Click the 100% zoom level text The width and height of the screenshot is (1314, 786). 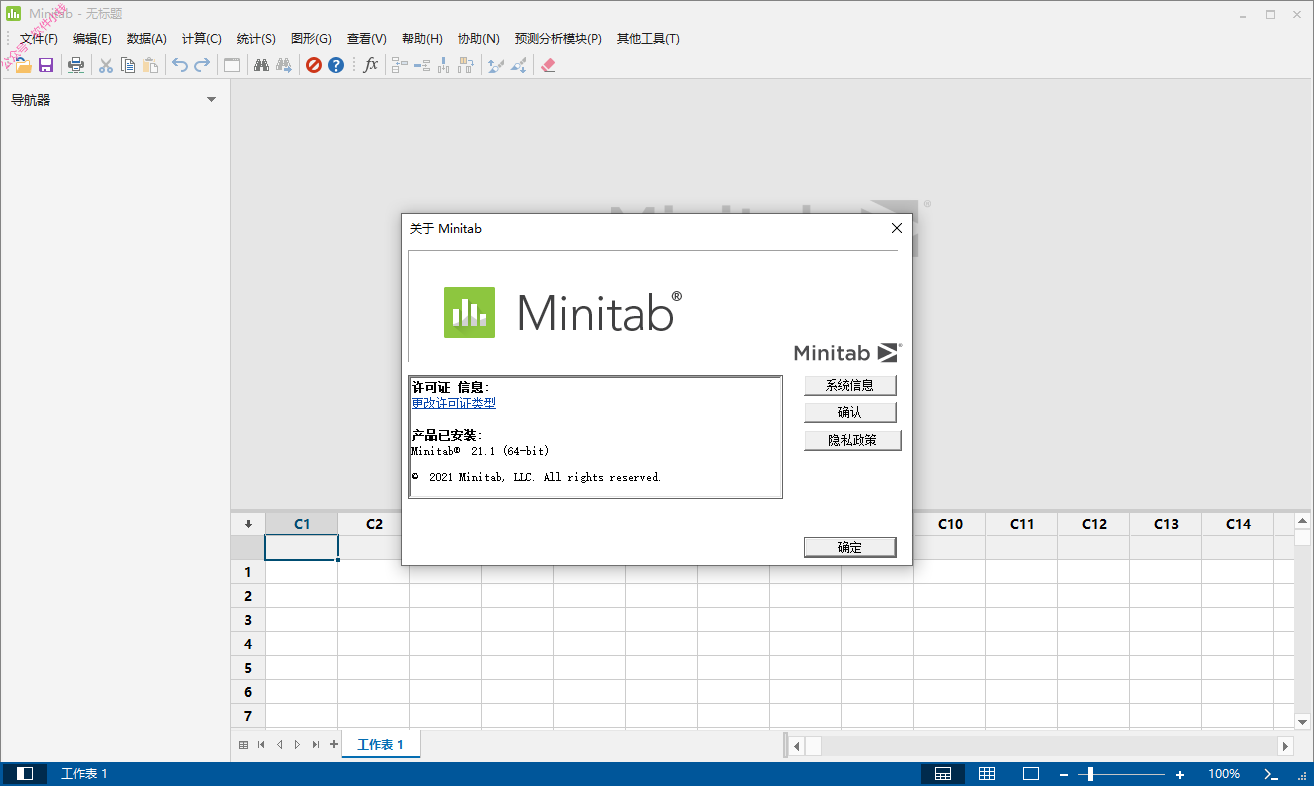point(1224,774)
